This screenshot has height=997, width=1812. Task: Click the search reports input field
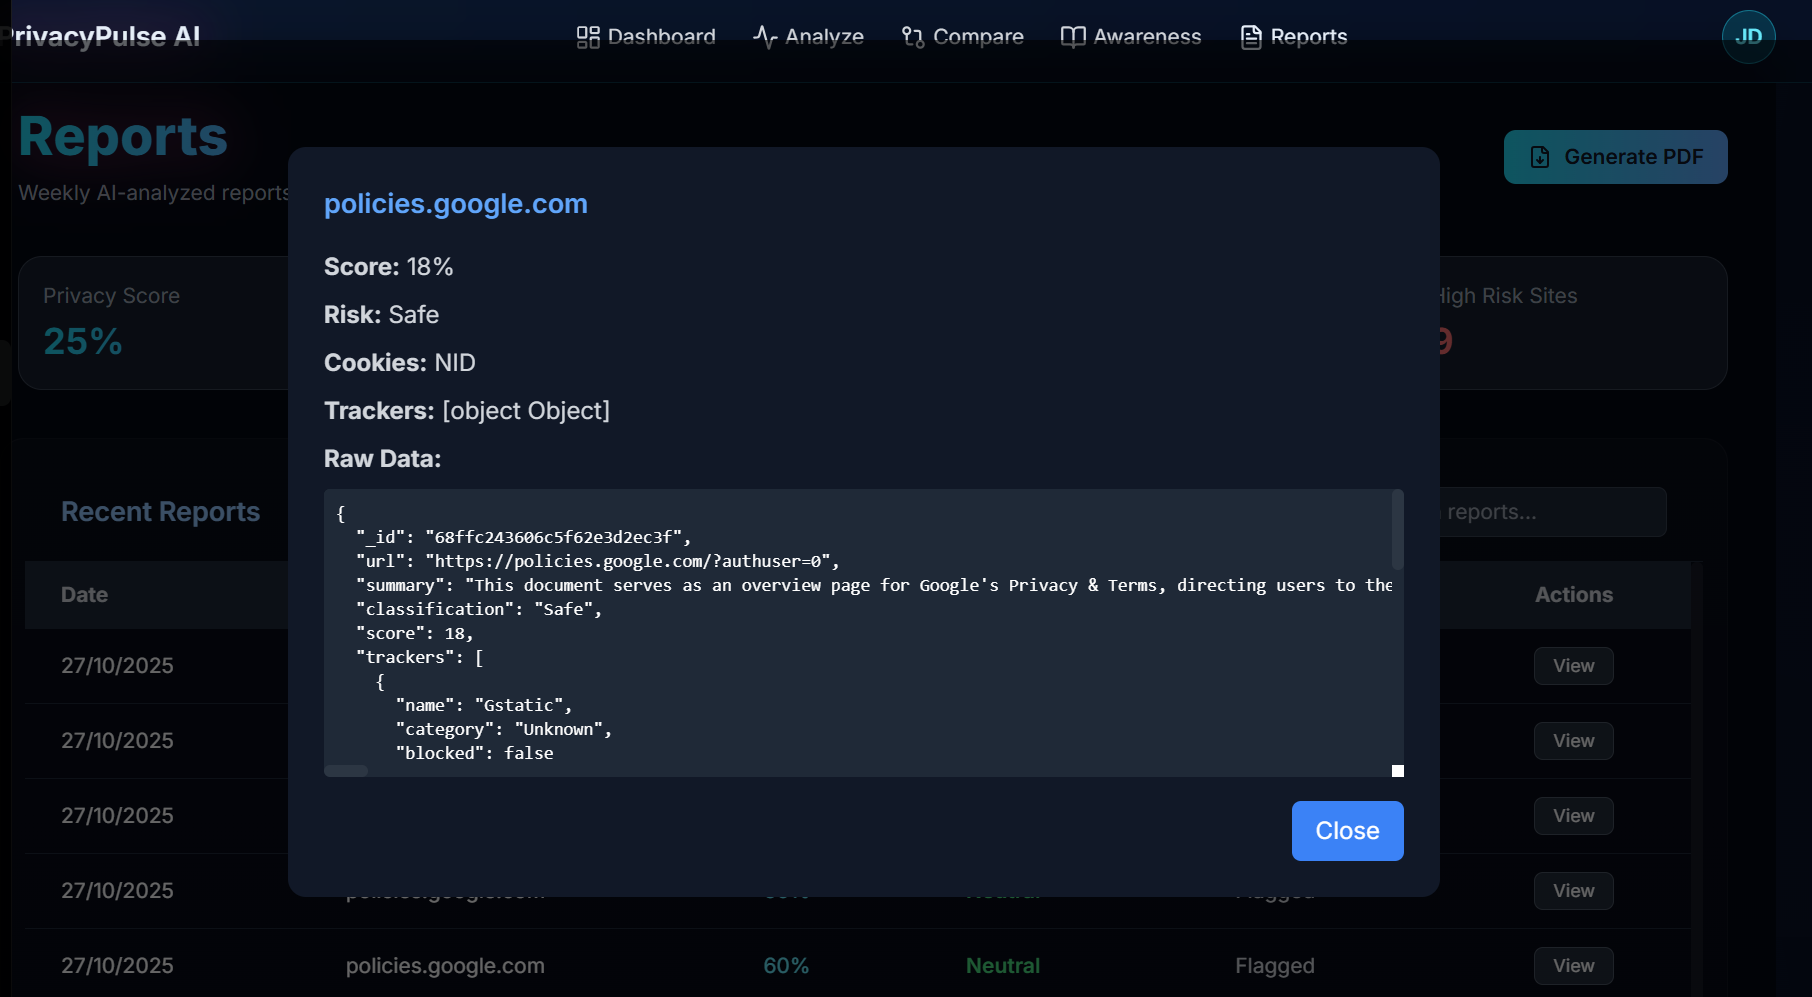(1553, 512)
